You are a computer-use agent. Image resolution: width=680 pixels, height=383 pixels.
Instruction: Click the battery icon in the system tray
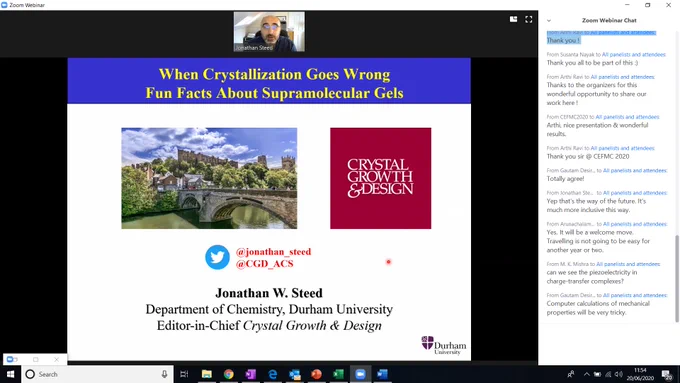(597, 374)
